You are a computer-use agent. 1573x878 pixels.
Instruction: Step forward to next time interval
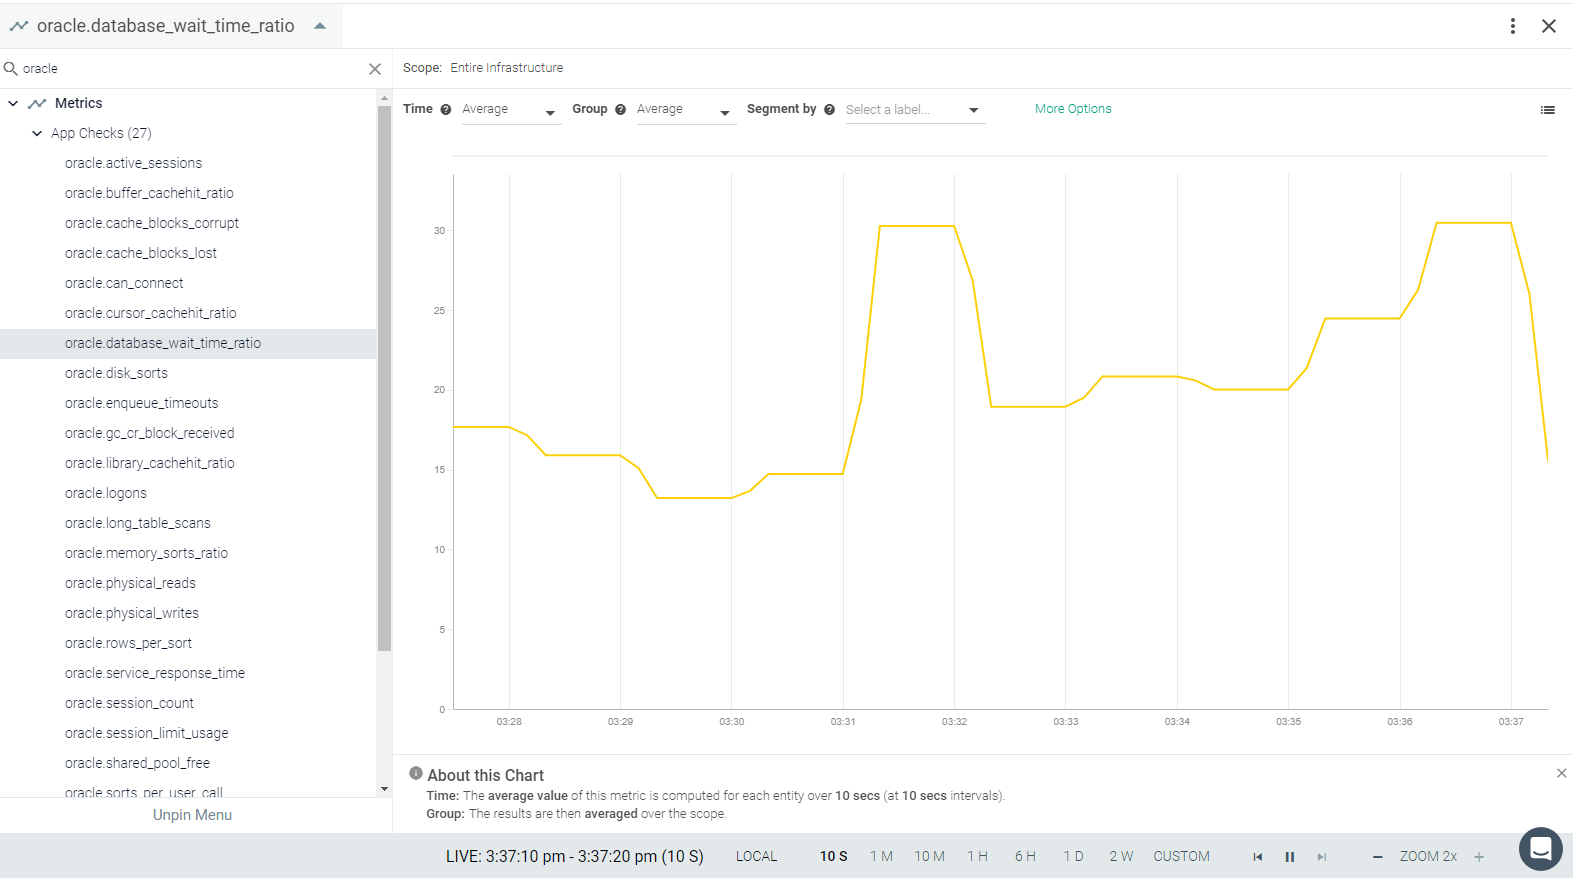(x=1322, y=857)
